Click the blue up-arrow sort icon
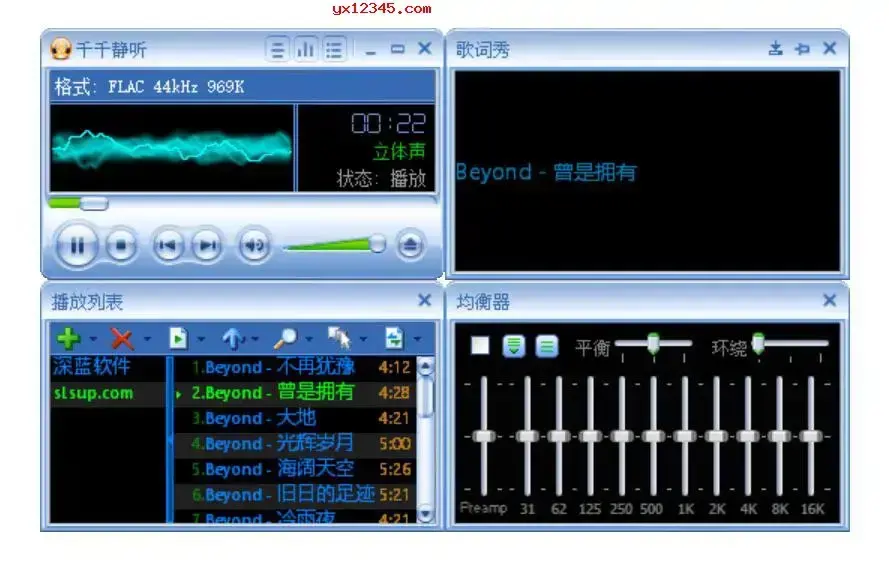 pos(232,339)
